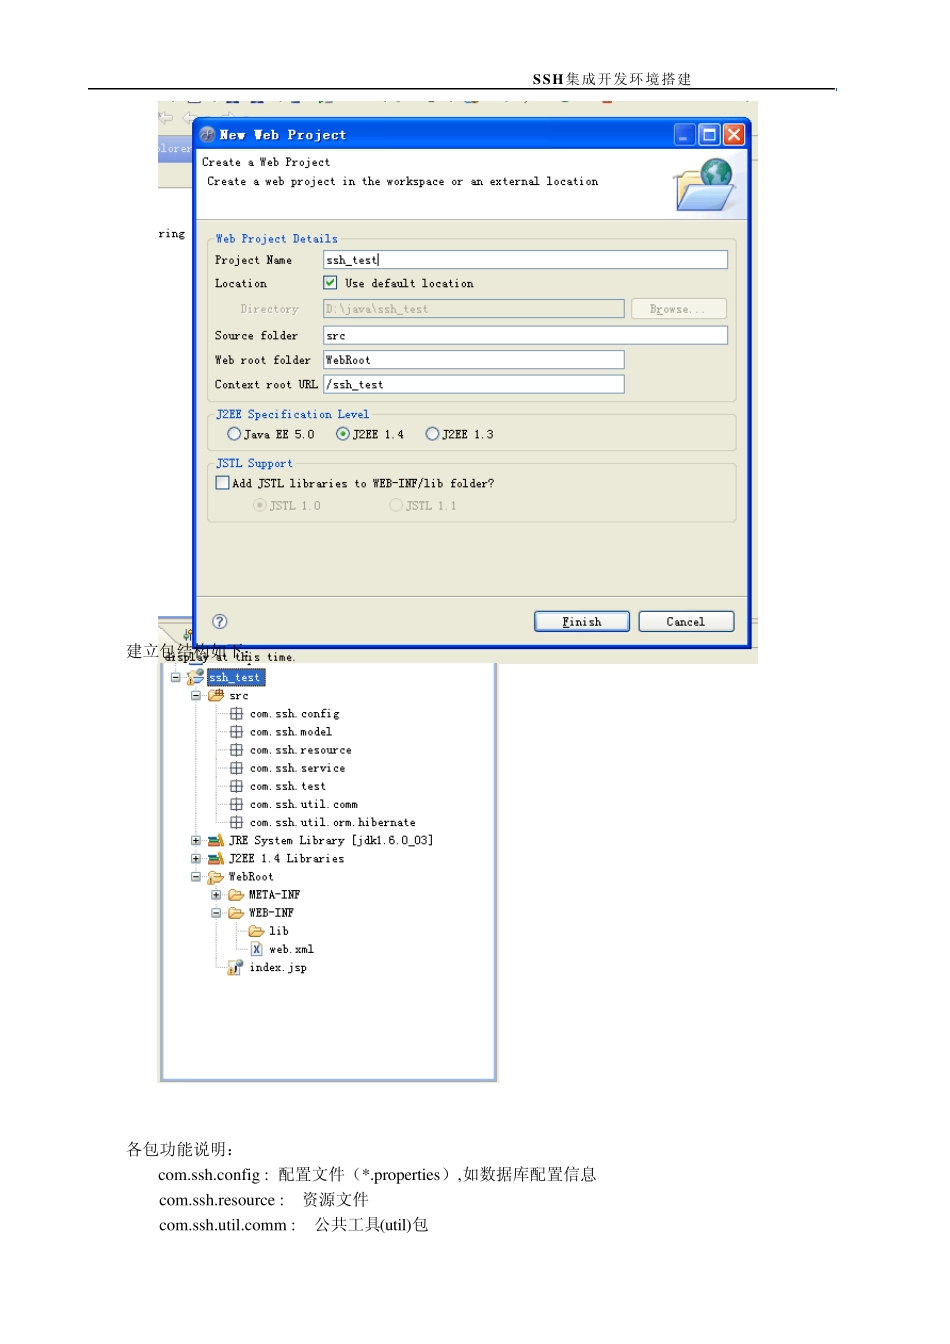
Task: Click the index.jsp file icon
Action: (x=235, y=967)
